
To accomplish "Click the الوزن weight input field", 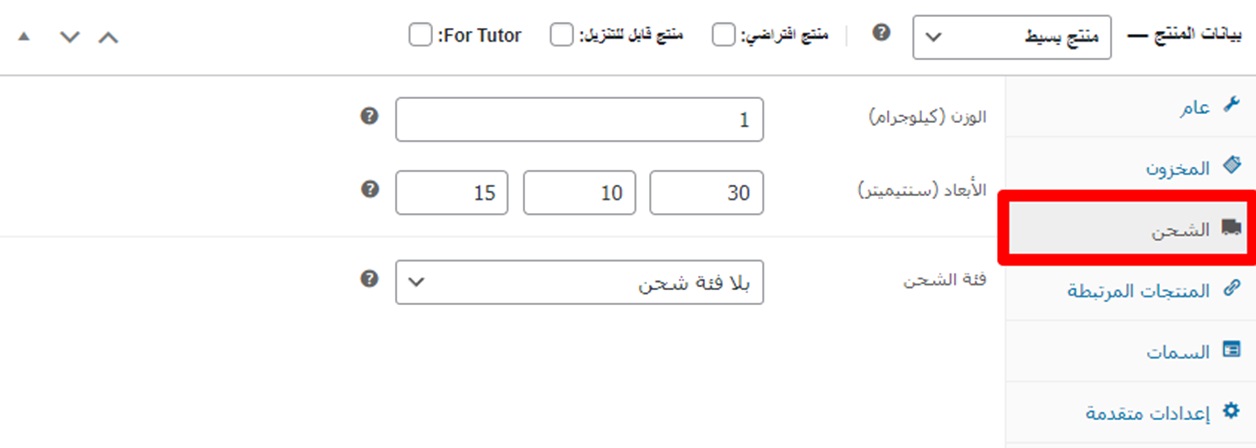I will (x=579, y=120).
